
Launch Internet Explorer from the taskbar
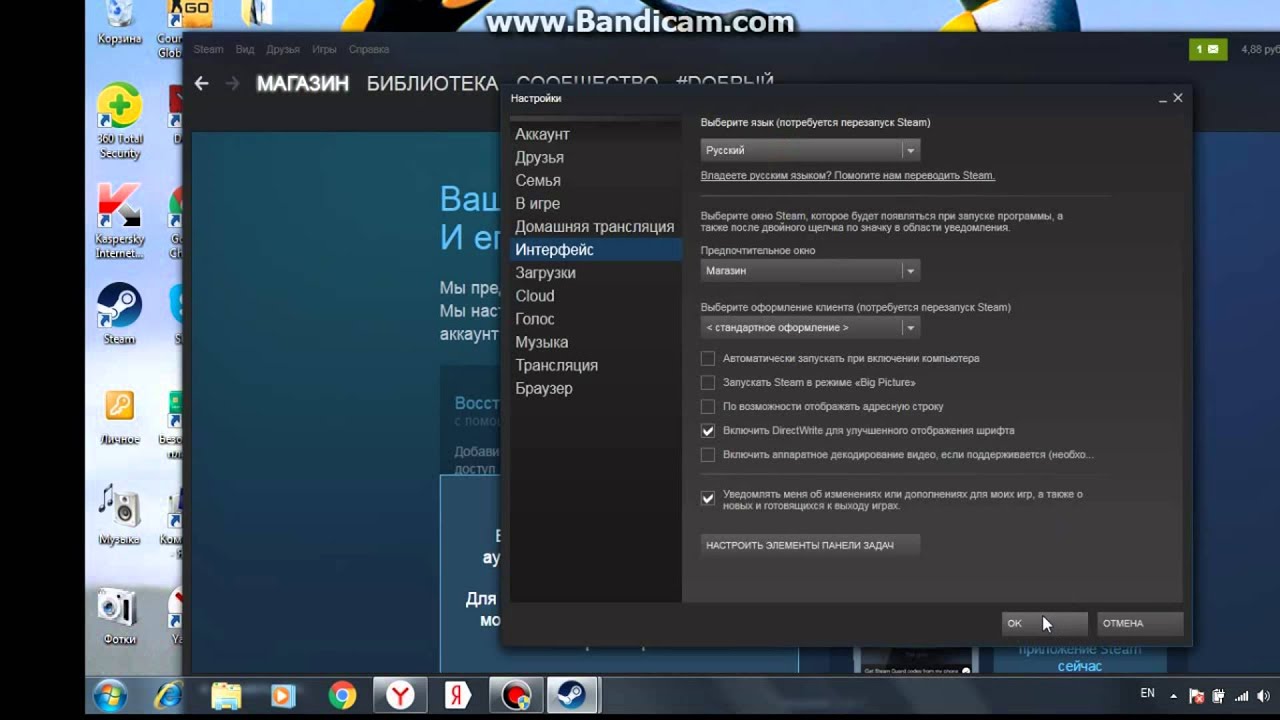coord(168,695)
